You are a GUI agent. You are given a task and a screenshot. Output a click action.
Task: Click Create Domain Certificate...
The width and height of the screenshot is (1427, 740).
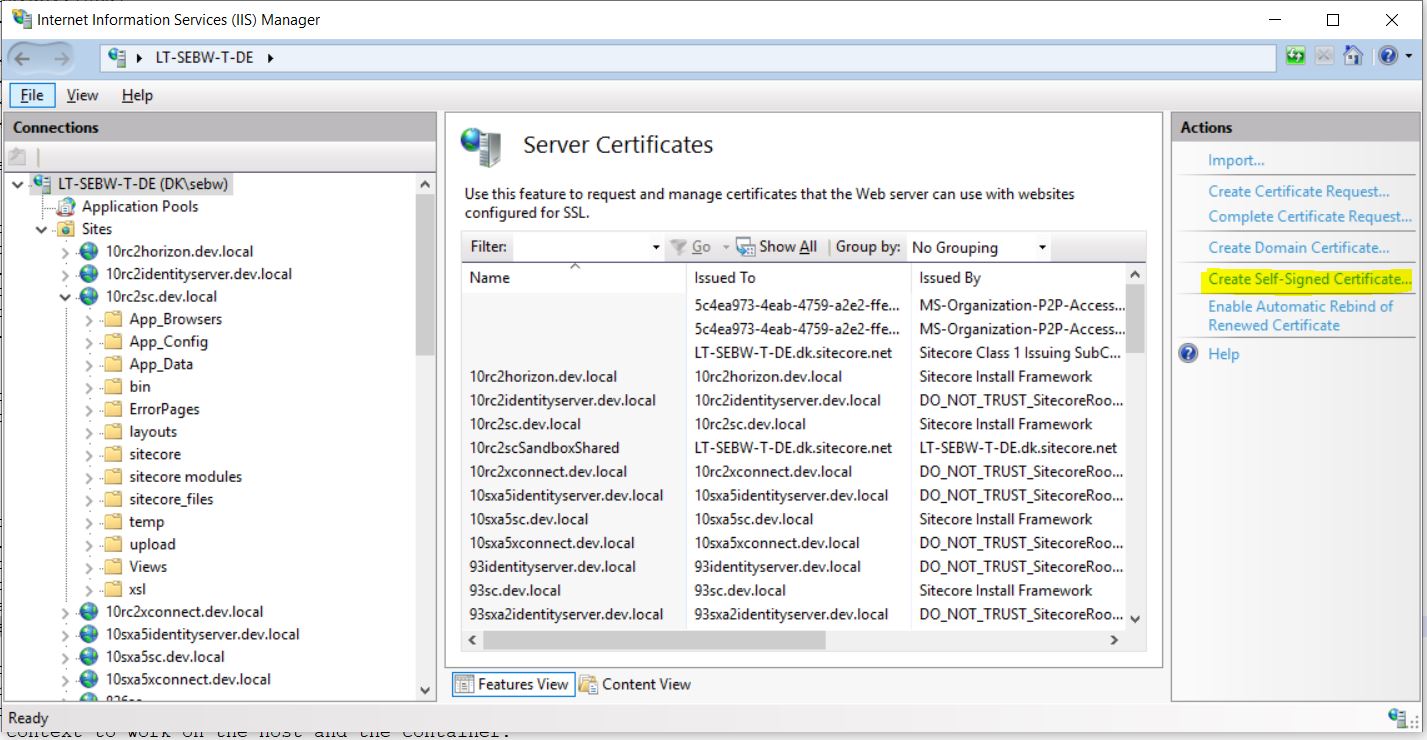[1299, 247]
